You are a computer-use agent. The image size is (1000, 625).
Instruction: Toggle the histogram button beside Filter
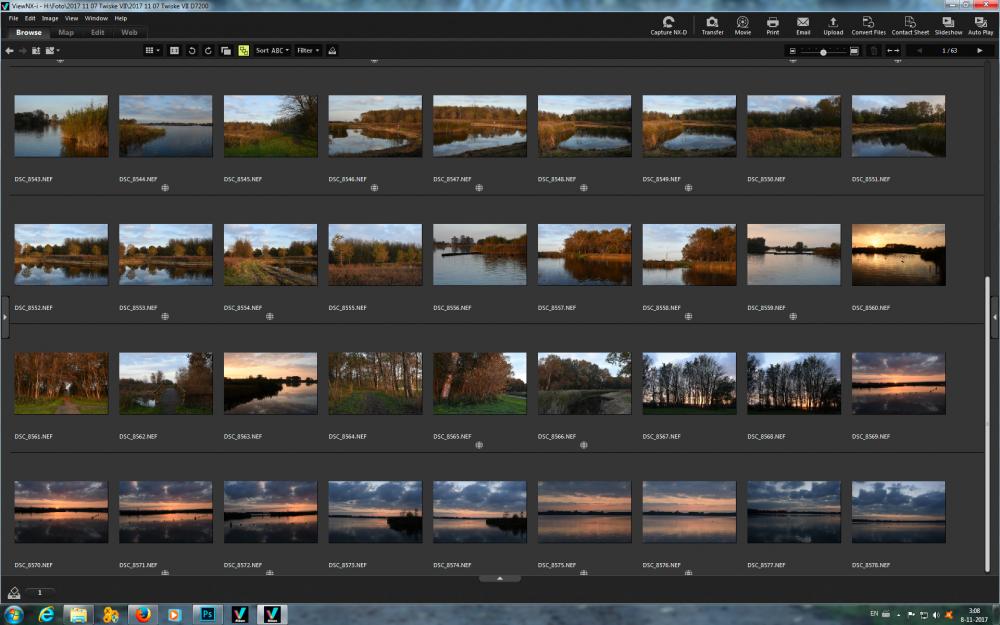pos(332,50)
